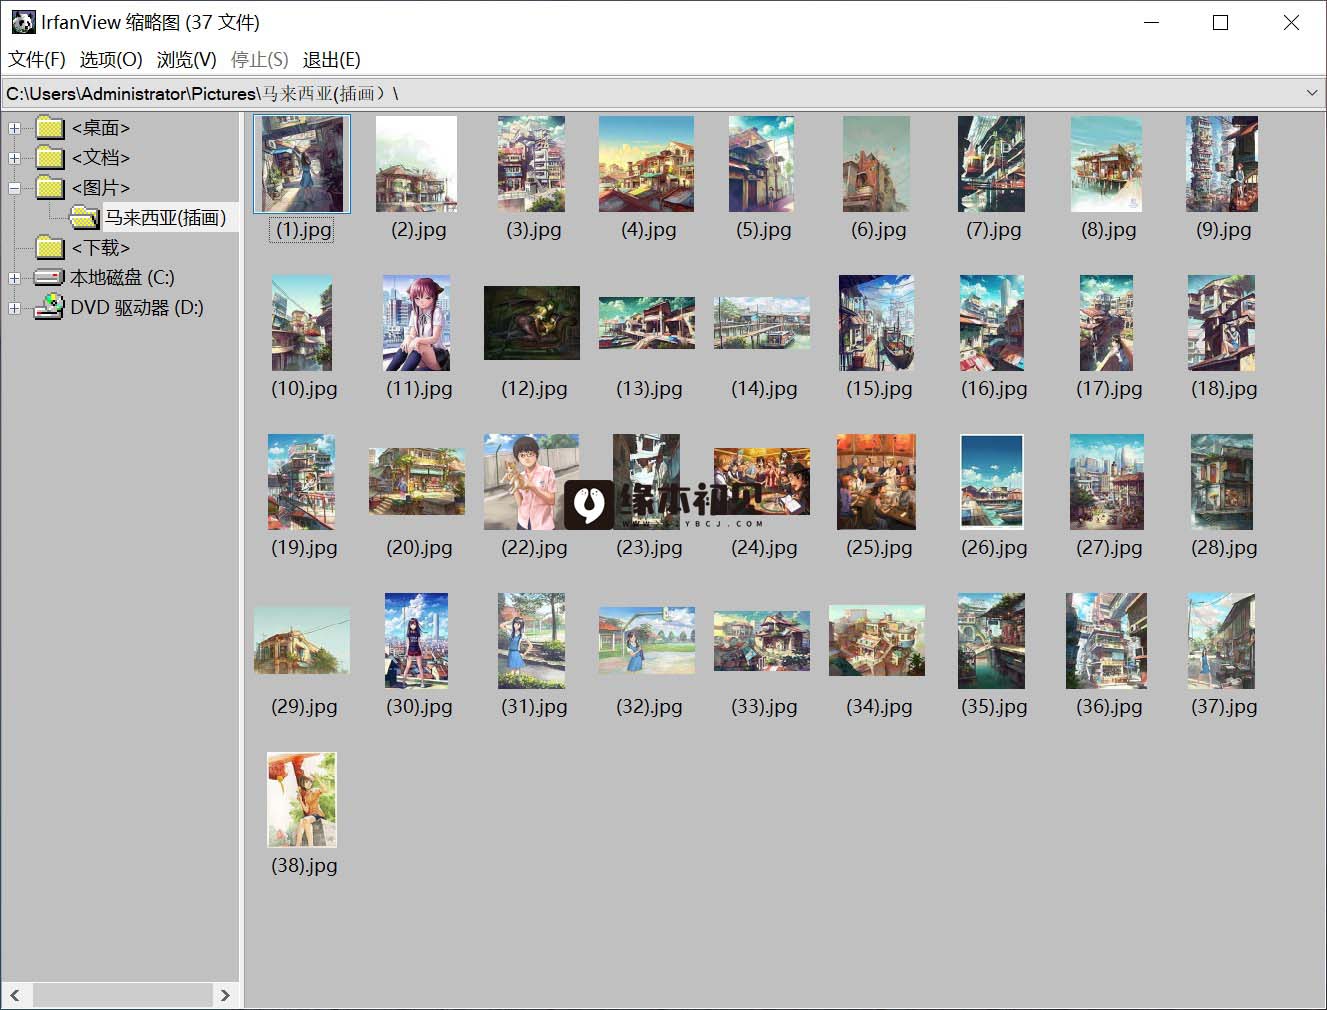Select thumbnail of (1).jpg

pyautogui.click(x=302, y=164)
